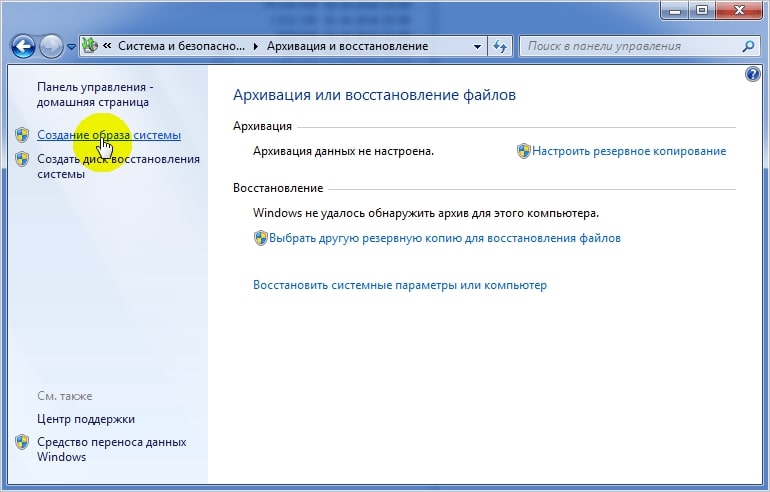Viewport: 770px width, 492px height.
Task: Select the 'Система и безопасно...' breadcrumb
Action: pos(181,46)
